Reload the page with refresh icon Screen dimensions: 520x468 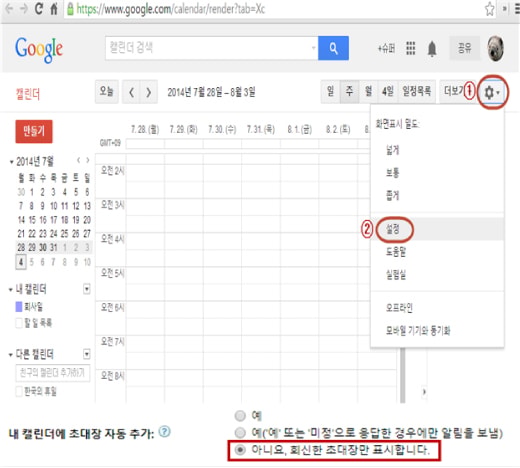click(39, 9)
